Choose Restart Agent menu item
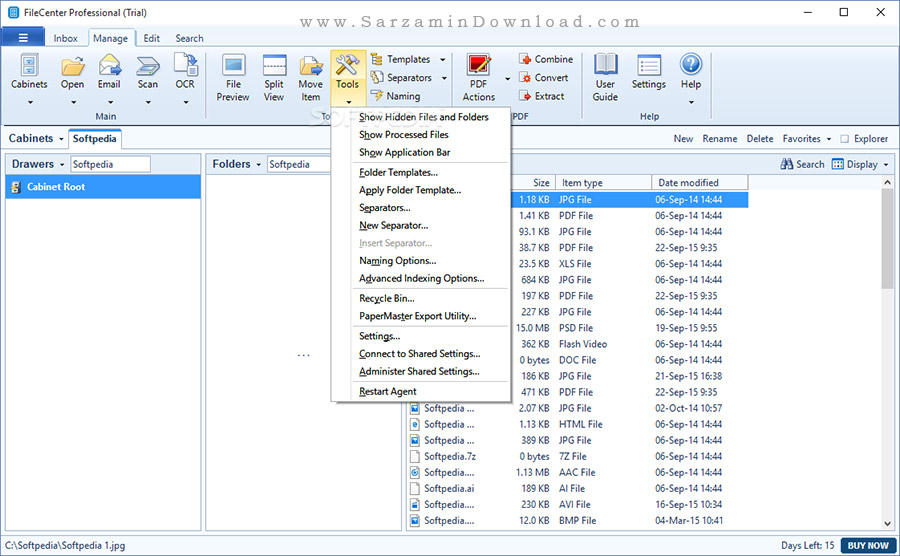Image resolution: width=900 pixels, height=556 pixels. click(388, 392)
